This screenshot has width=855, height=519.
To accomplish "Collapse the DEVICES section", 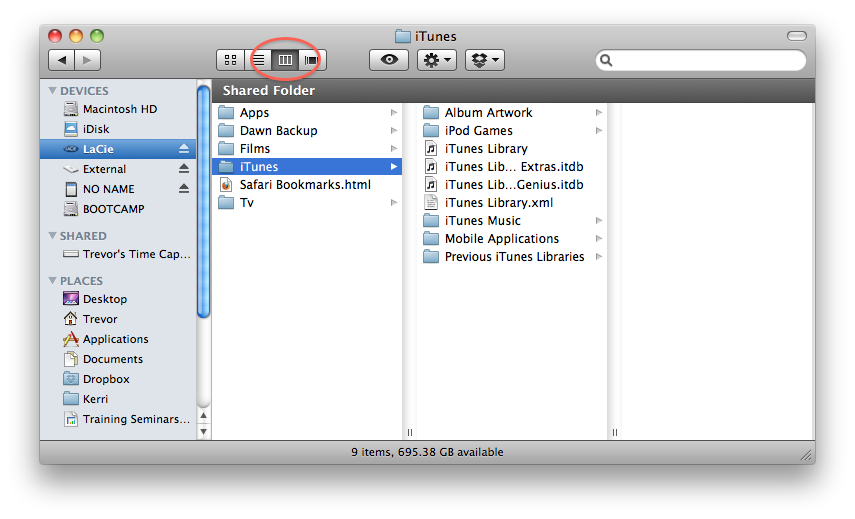I will pyautogui.click(x=53, y=90).
